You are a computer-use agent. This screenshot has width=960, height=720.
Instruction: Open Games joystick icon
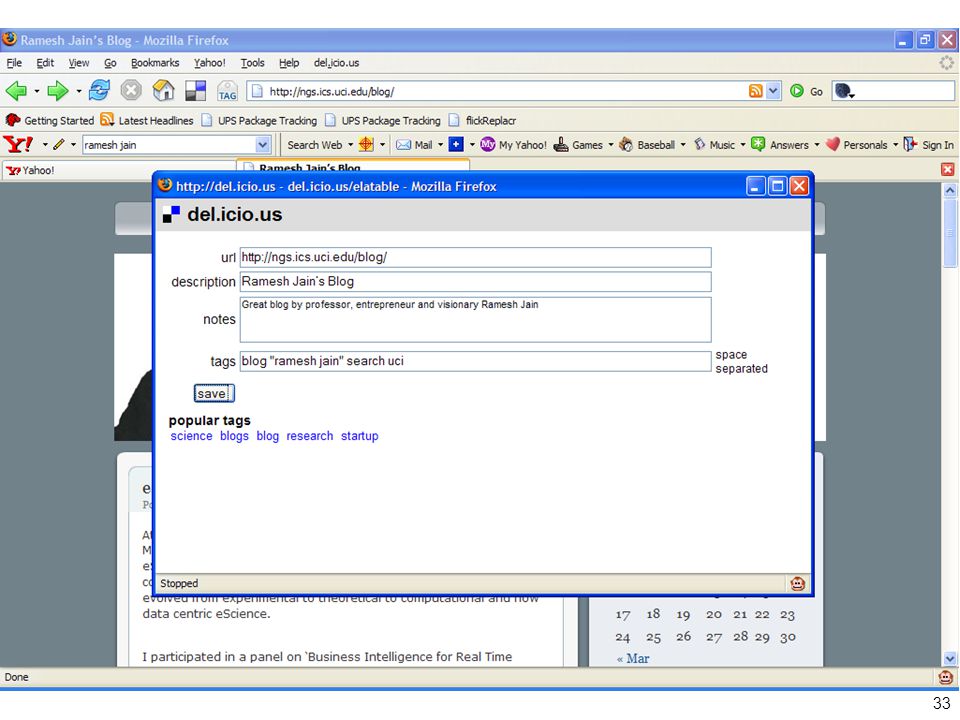[561, 144]
